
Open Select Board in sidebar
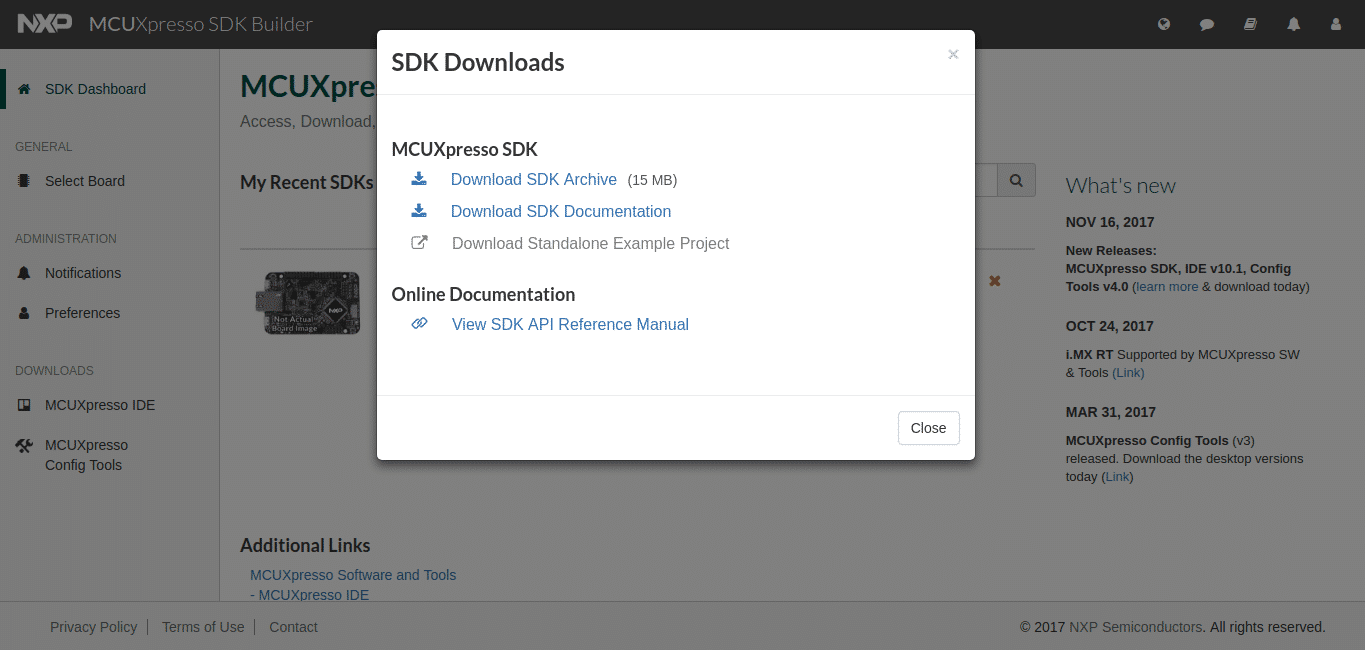tap(84, 181)
